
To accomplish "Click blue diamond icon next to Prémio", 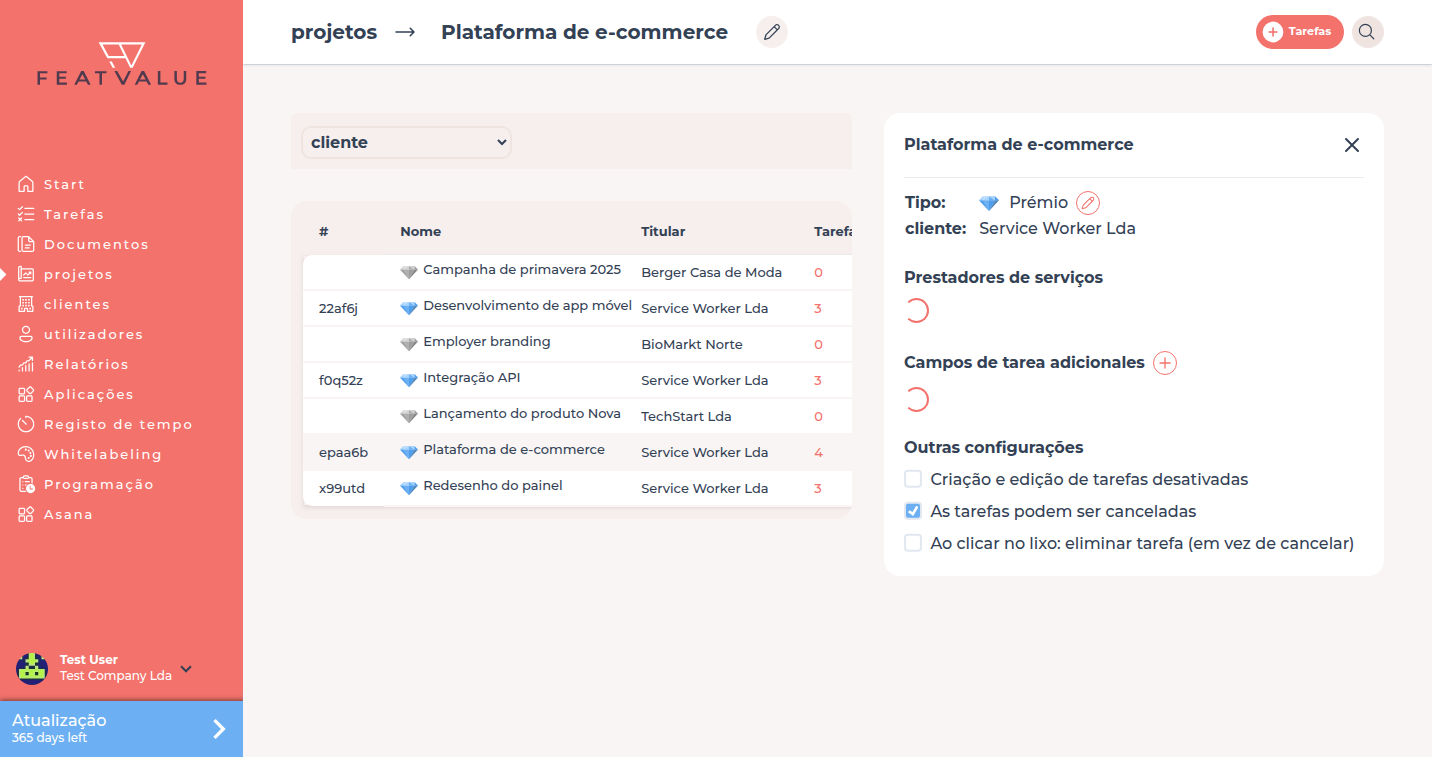I will pos(989,203).
